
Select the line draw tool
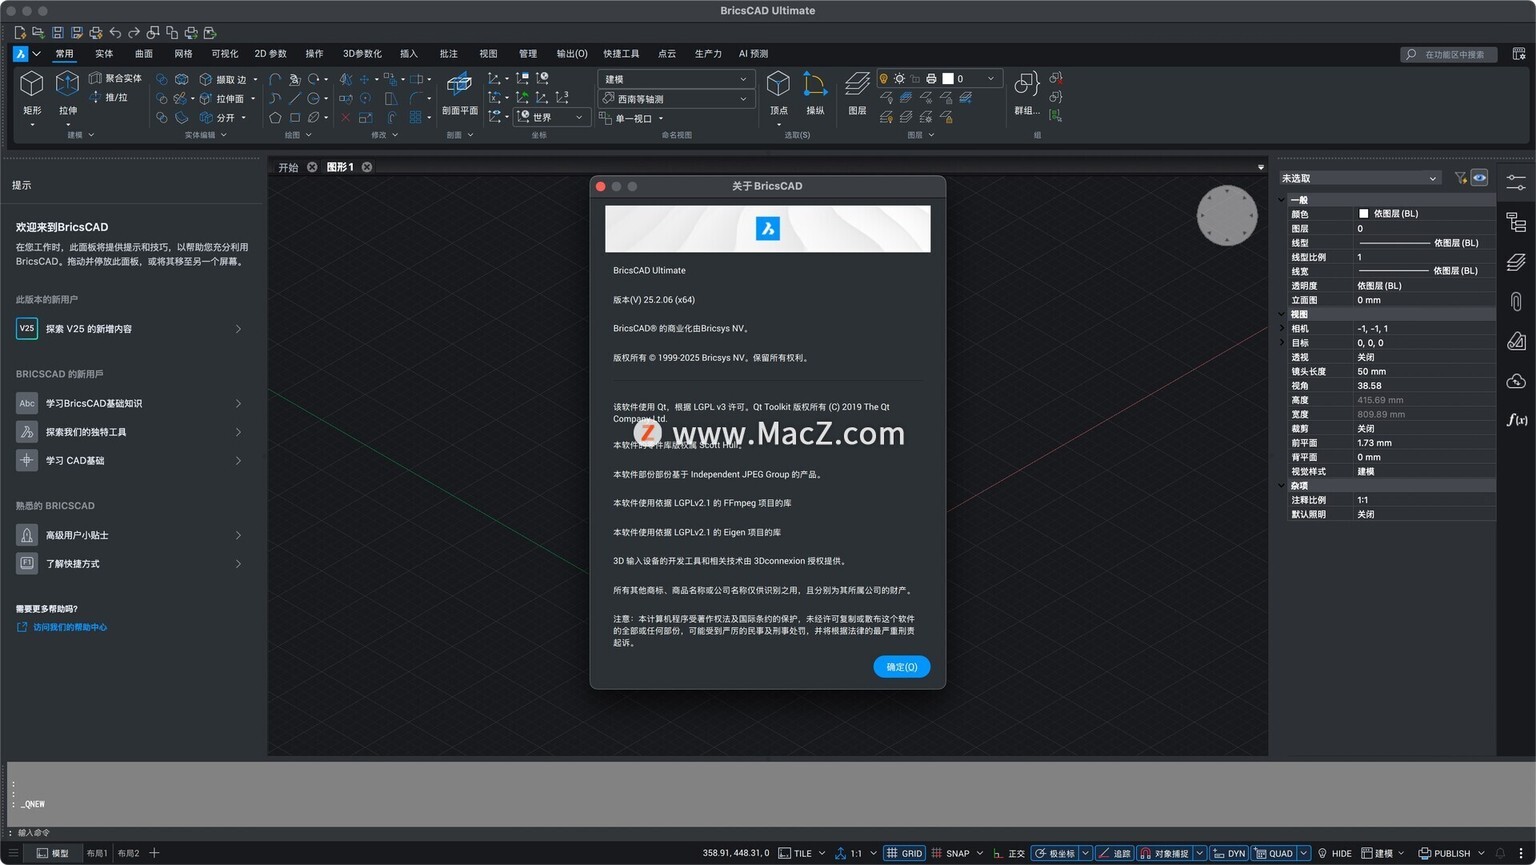[x=295, y=98]
